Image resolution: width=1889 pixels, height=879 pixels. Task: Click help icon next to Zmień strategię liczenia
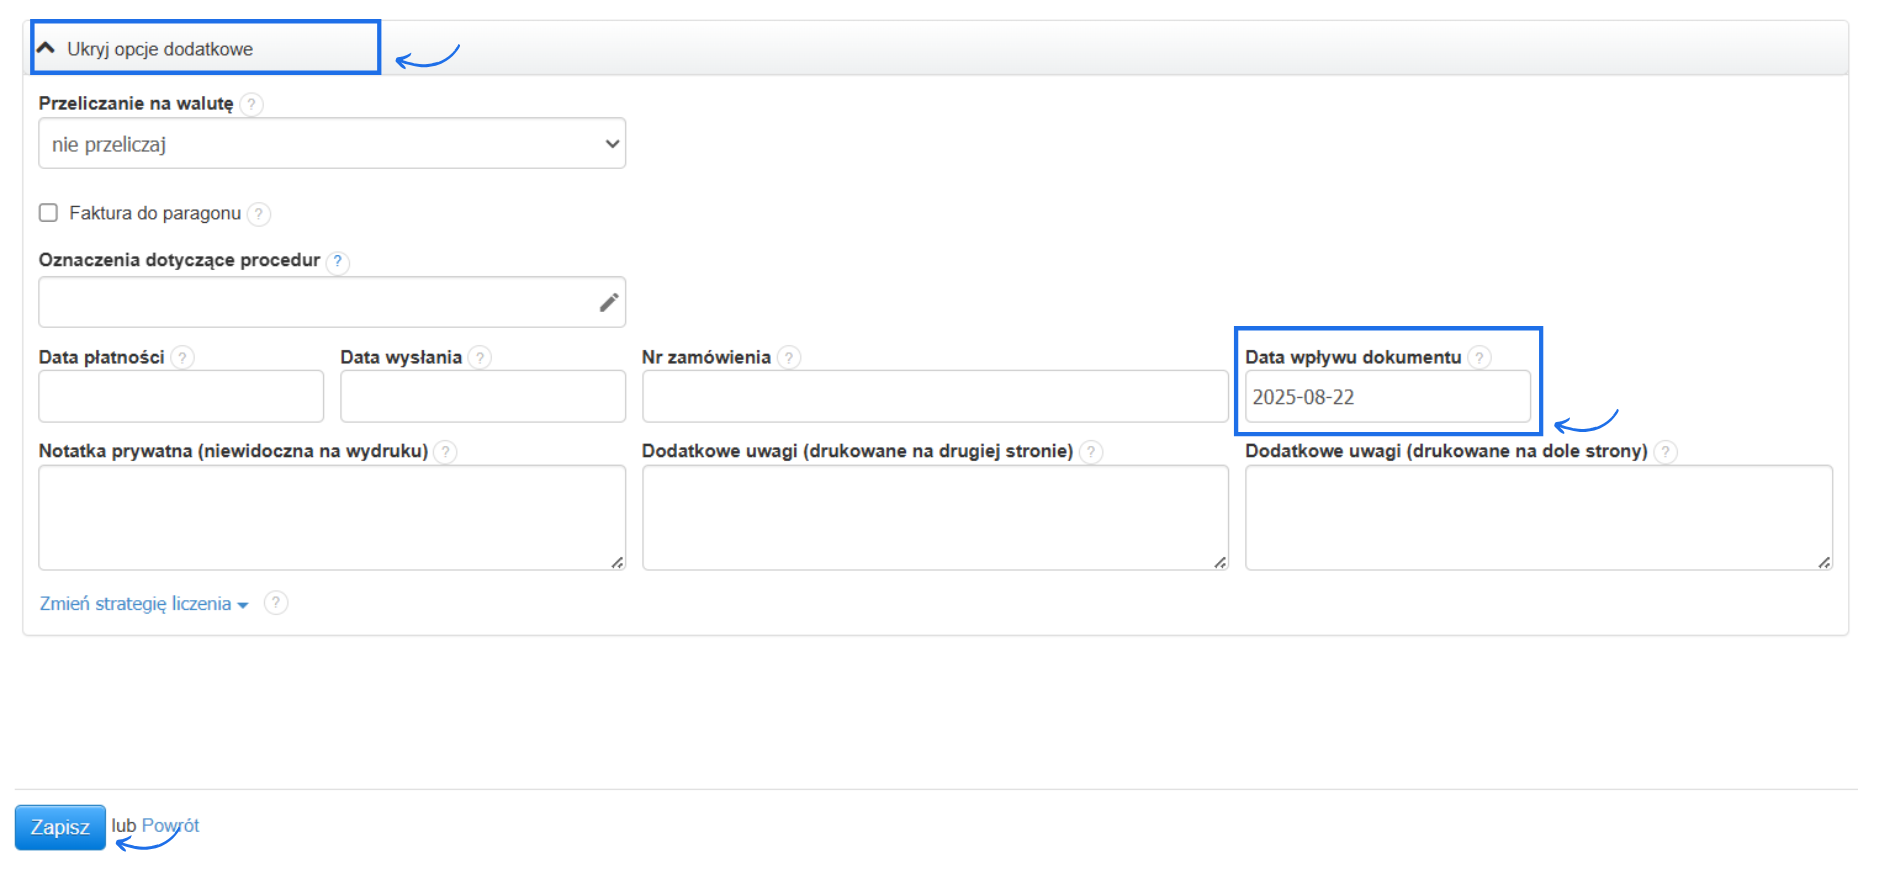(276, 603)
